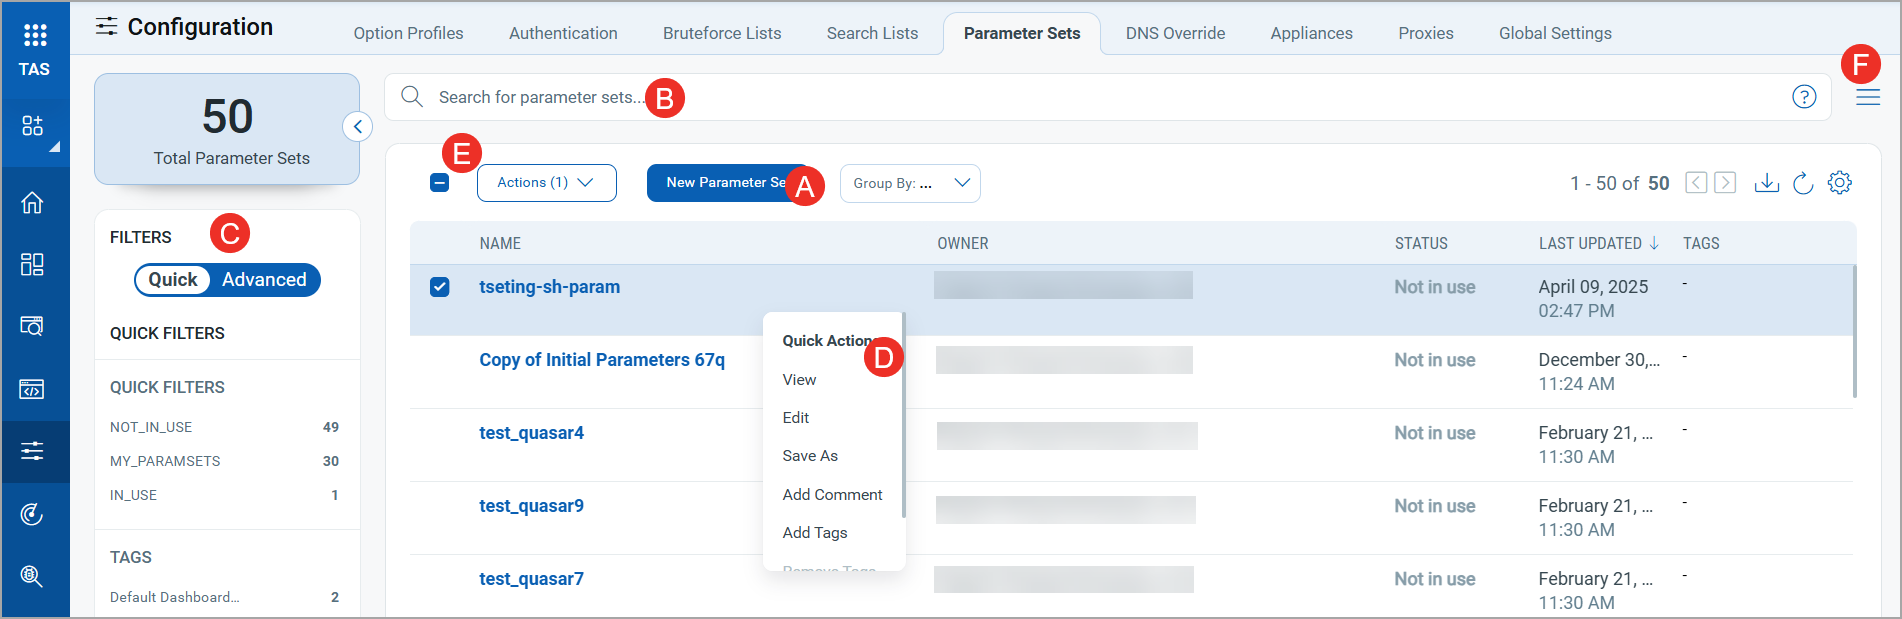Choose Save As in Quick Actions menu
This screenshot has height=619, width=1902.
(810, 456)
